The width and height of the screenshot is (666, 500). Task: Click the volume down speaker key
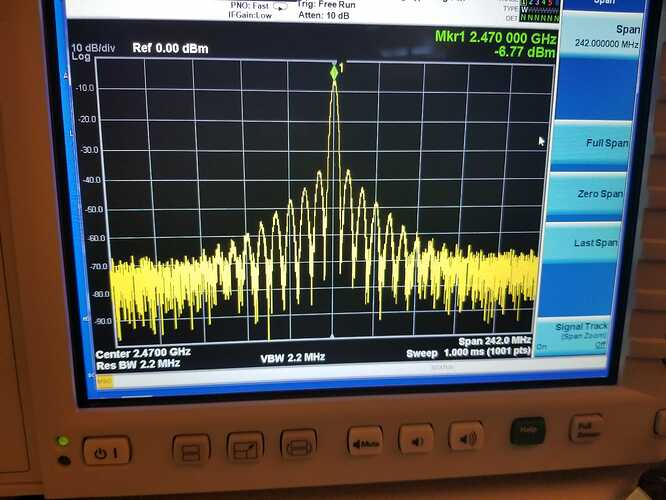[x=416, y=439]
